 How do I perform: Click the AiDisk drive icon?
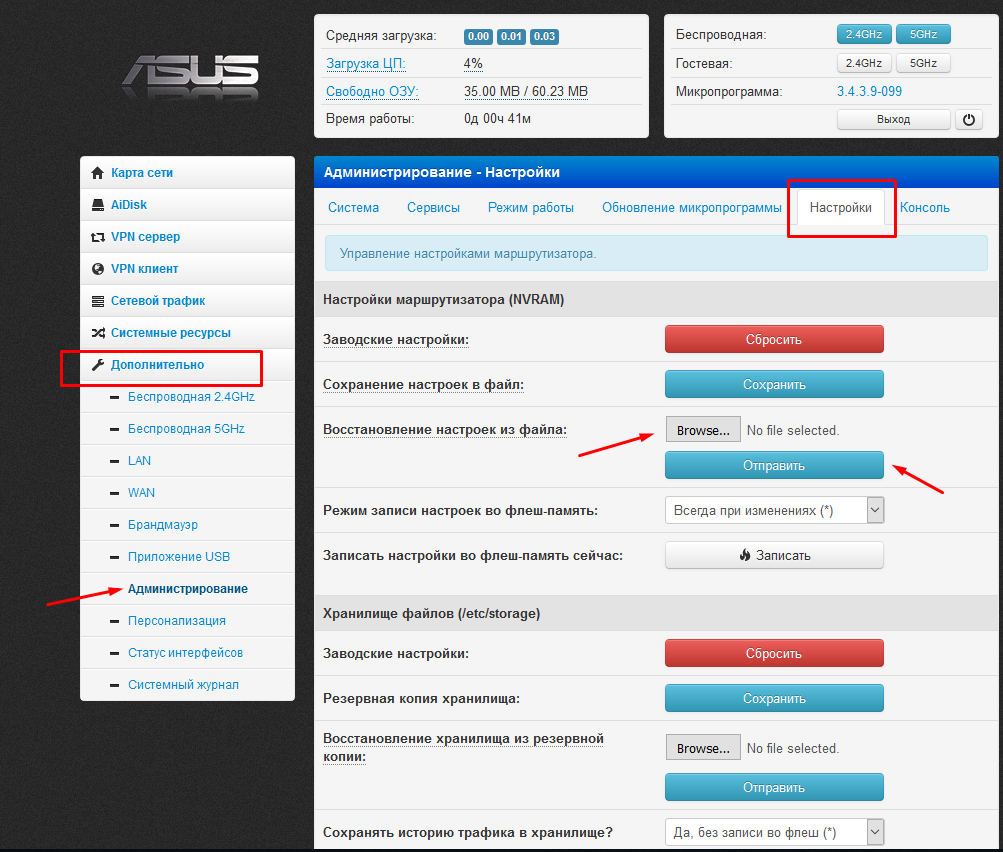(x=98, y=205)
